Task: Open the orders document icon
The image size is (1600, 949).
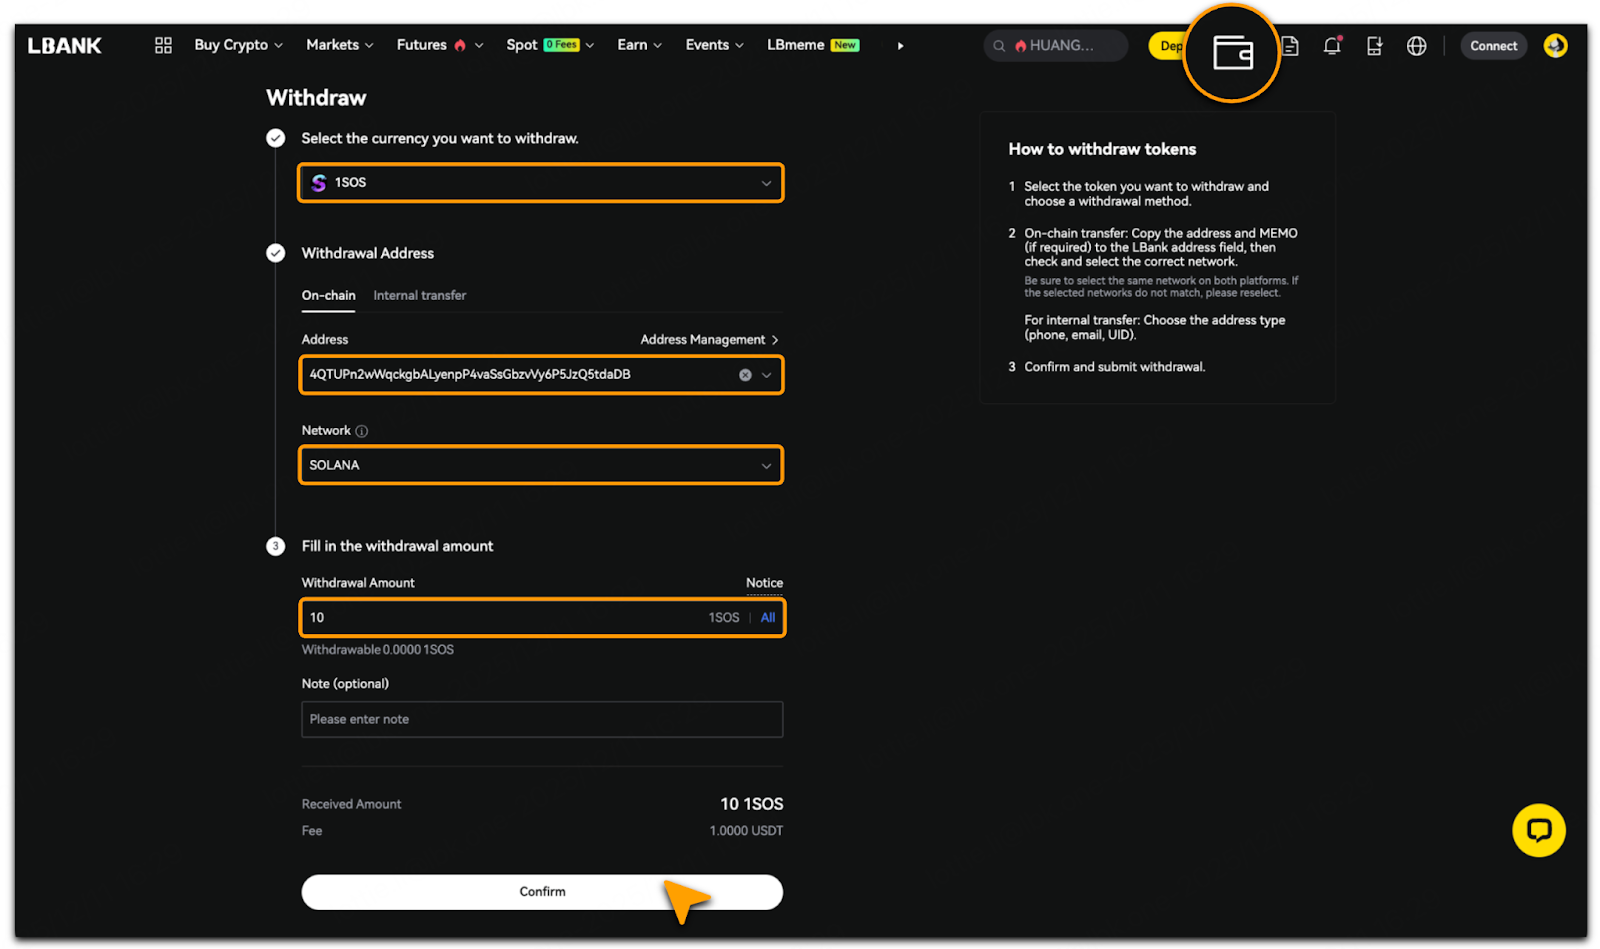Action: [1291, 46]
